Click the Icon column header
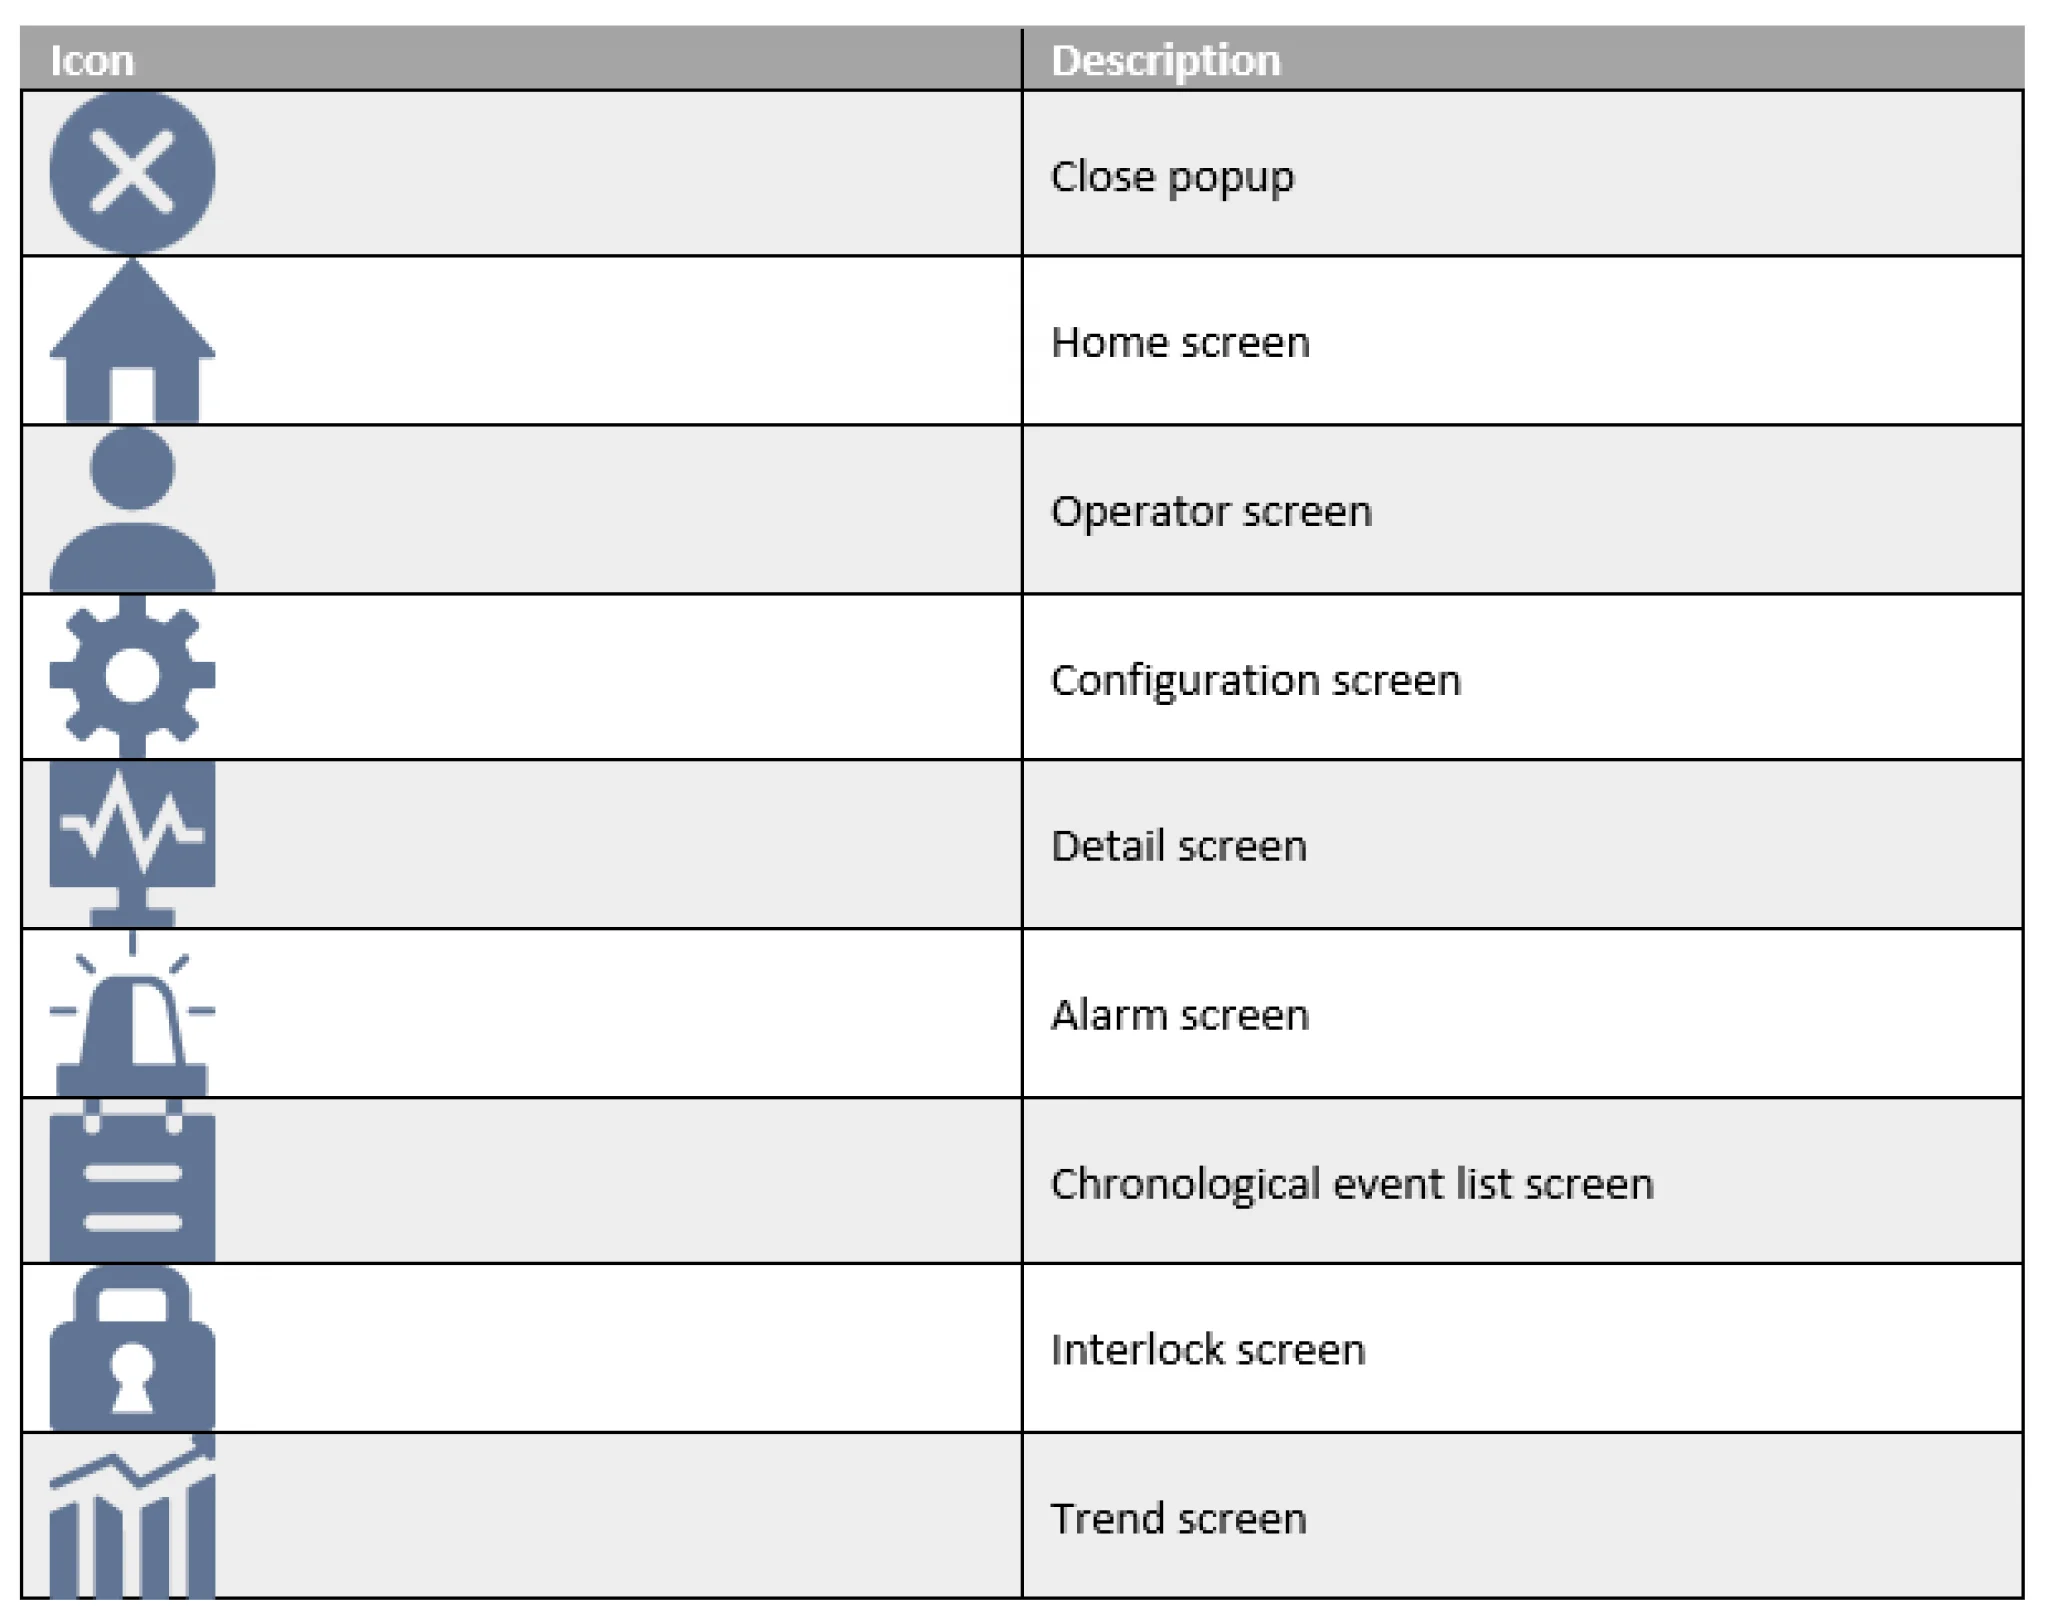 coord(92,61)
